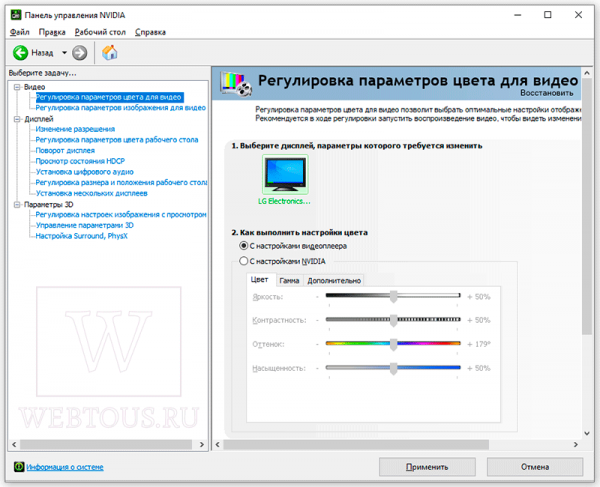
Task: Open 'Настройка Surround, PhysX' task
Action: pos(82,236)
